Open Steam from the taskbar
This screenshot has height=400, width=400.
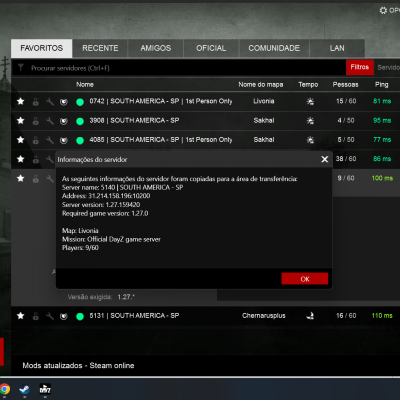pos(24,389)
